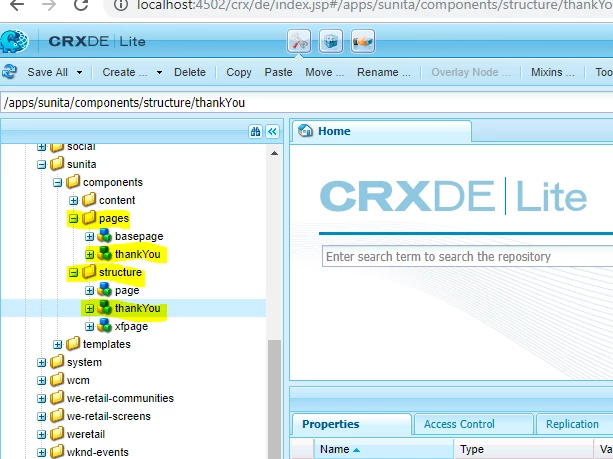Click the basepage component icon
The height and width of the screenshot is (459, 613).
[x=104, y=236]
